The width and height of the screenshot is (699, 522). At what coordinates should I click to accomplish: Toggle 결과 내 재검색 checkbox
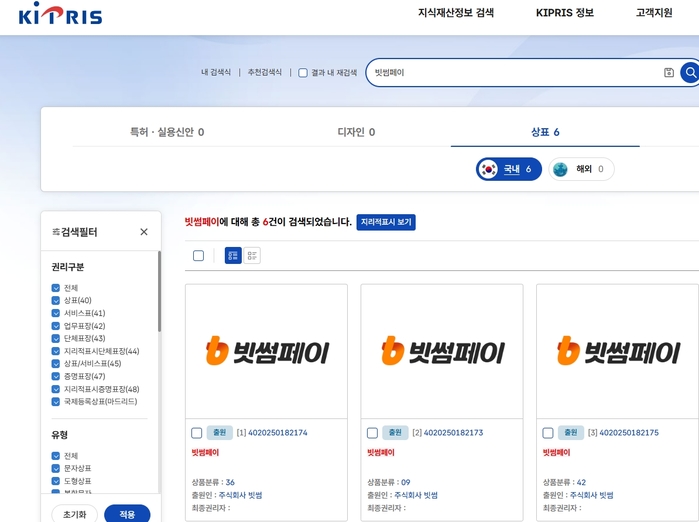click(x=303, y=73)
